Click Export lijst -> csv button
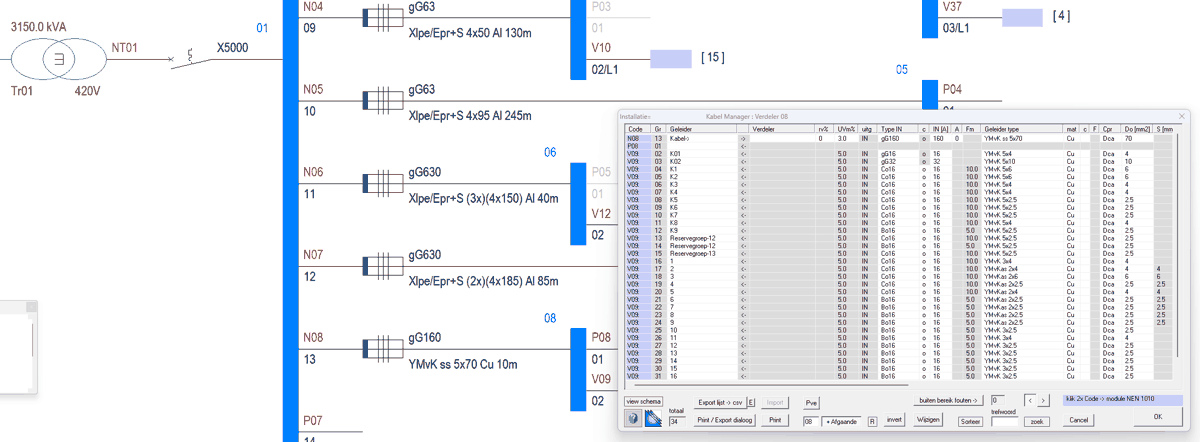The height and width of the screenshot is (442, 1200). 719,402
